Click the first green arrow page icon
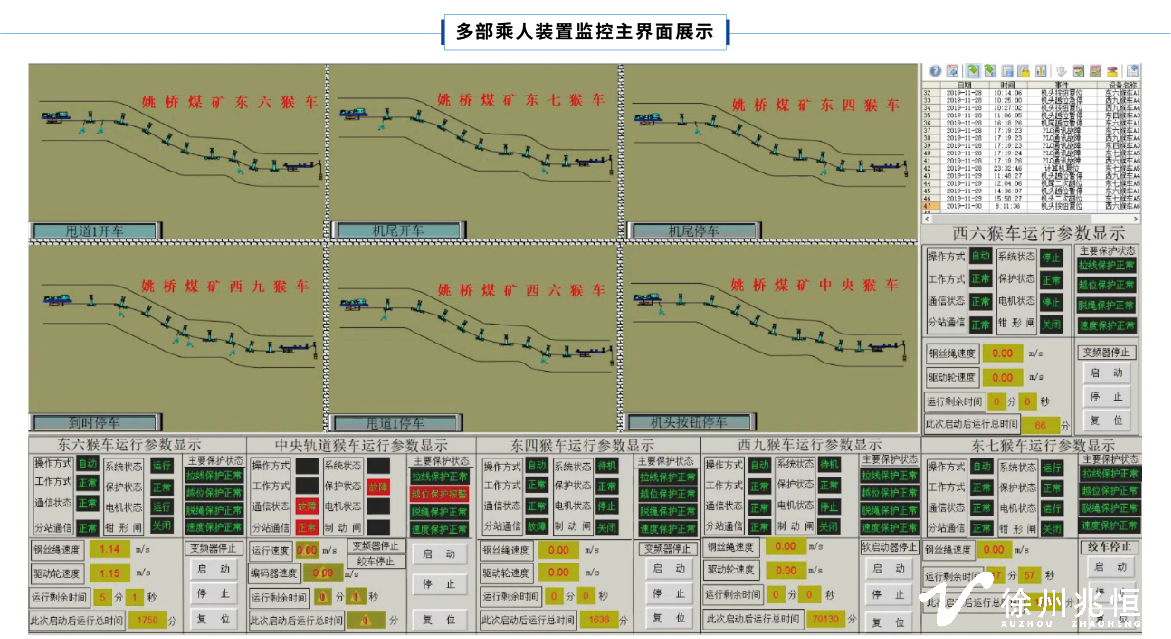Viewport: 1171px width, 639px height. coord(972,71)
